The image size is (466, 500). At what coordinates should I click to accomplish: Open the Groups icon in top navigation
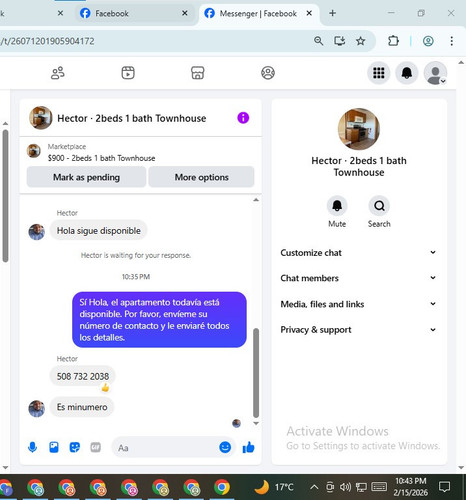[268, 73]
